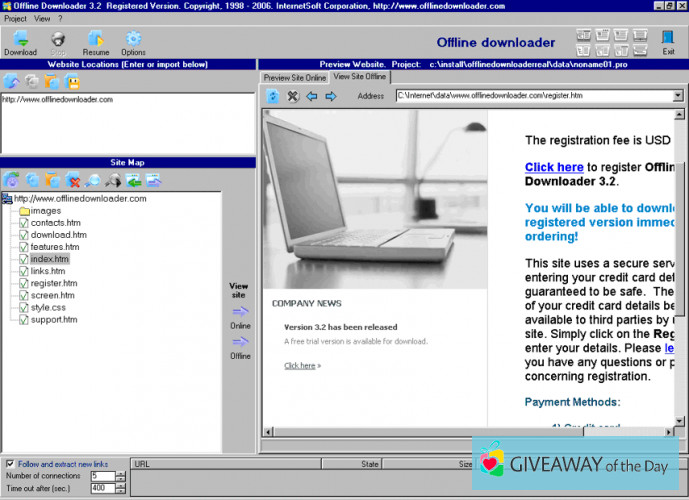689x500 pixels.
Task: Uncheck the contacts.htm file checkbox
Action: pyautogui.click(x=24, y=223)
